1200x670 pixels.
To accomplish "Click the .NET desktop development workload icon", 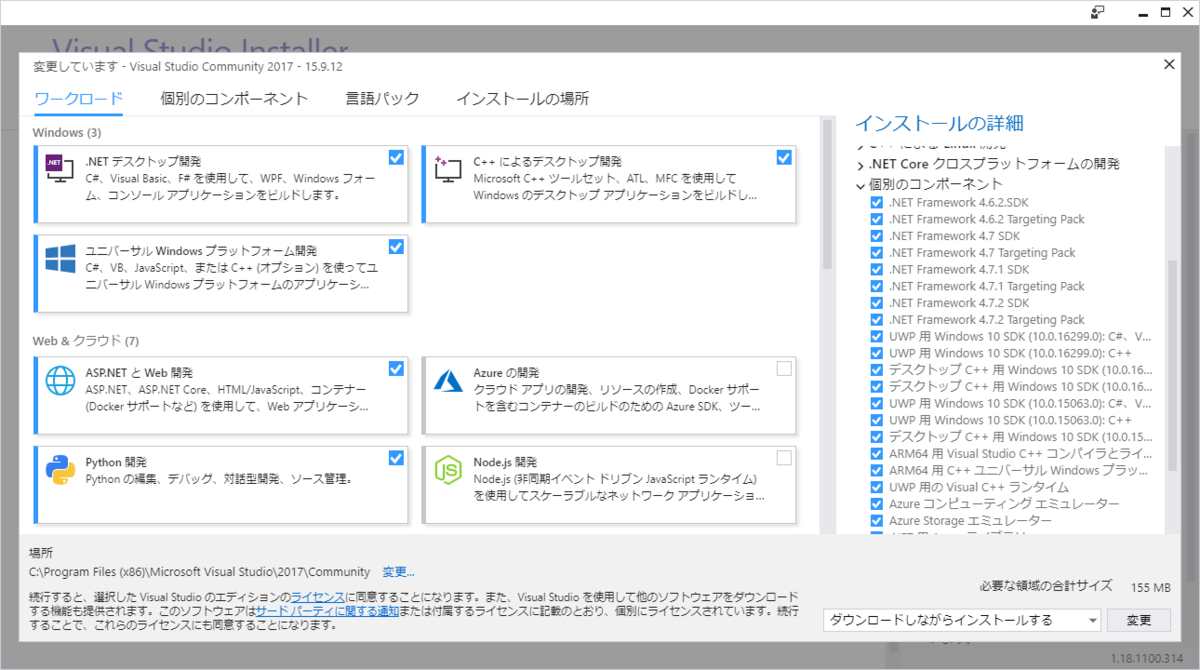I will tap(60, 167).
